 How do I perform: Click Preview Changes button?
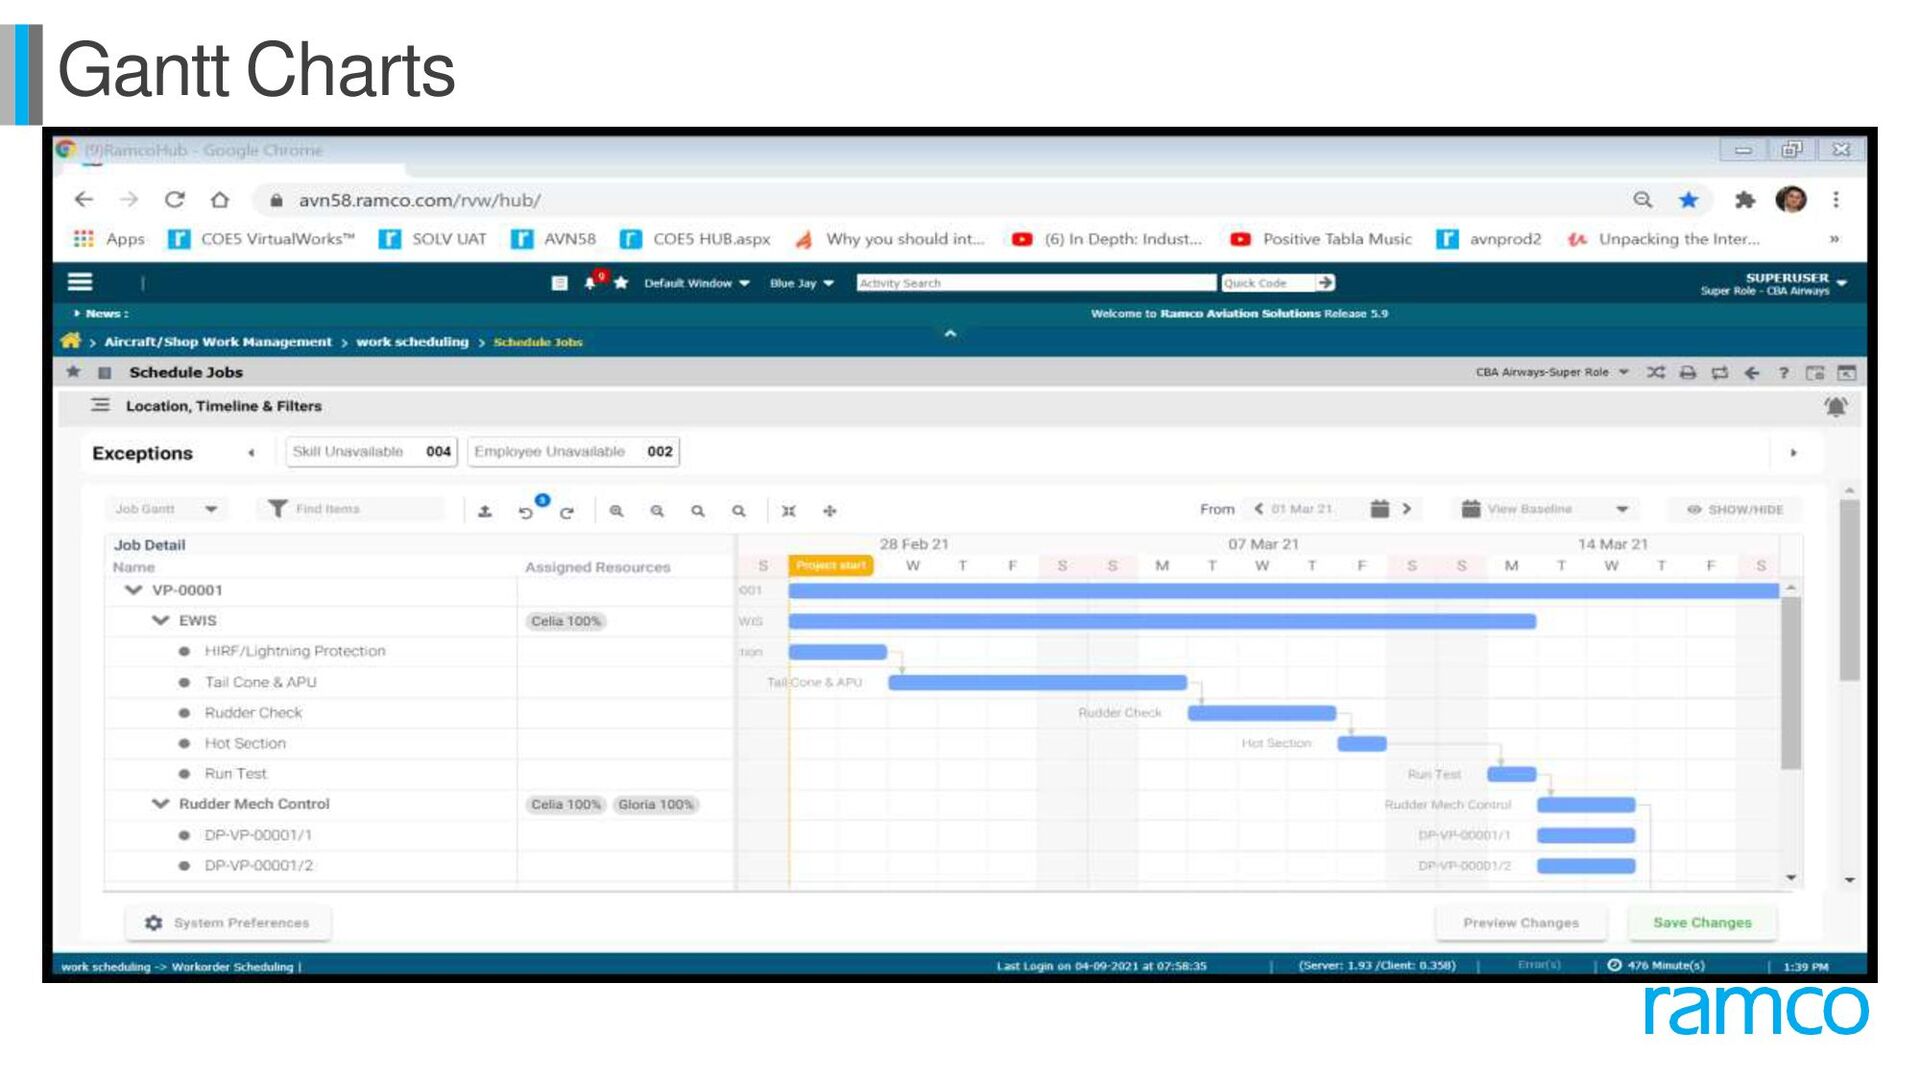click(x=1521, y=923)
